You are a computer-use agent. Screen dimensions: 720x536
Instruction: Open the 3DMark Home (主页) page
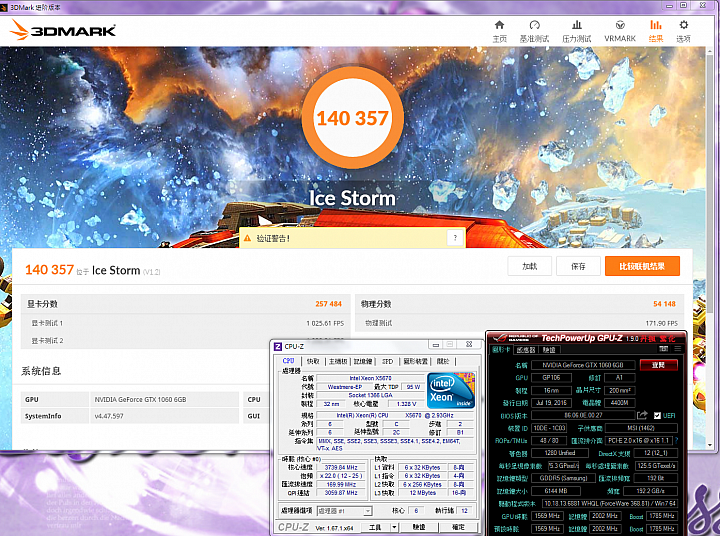click(x=500, y=31)
